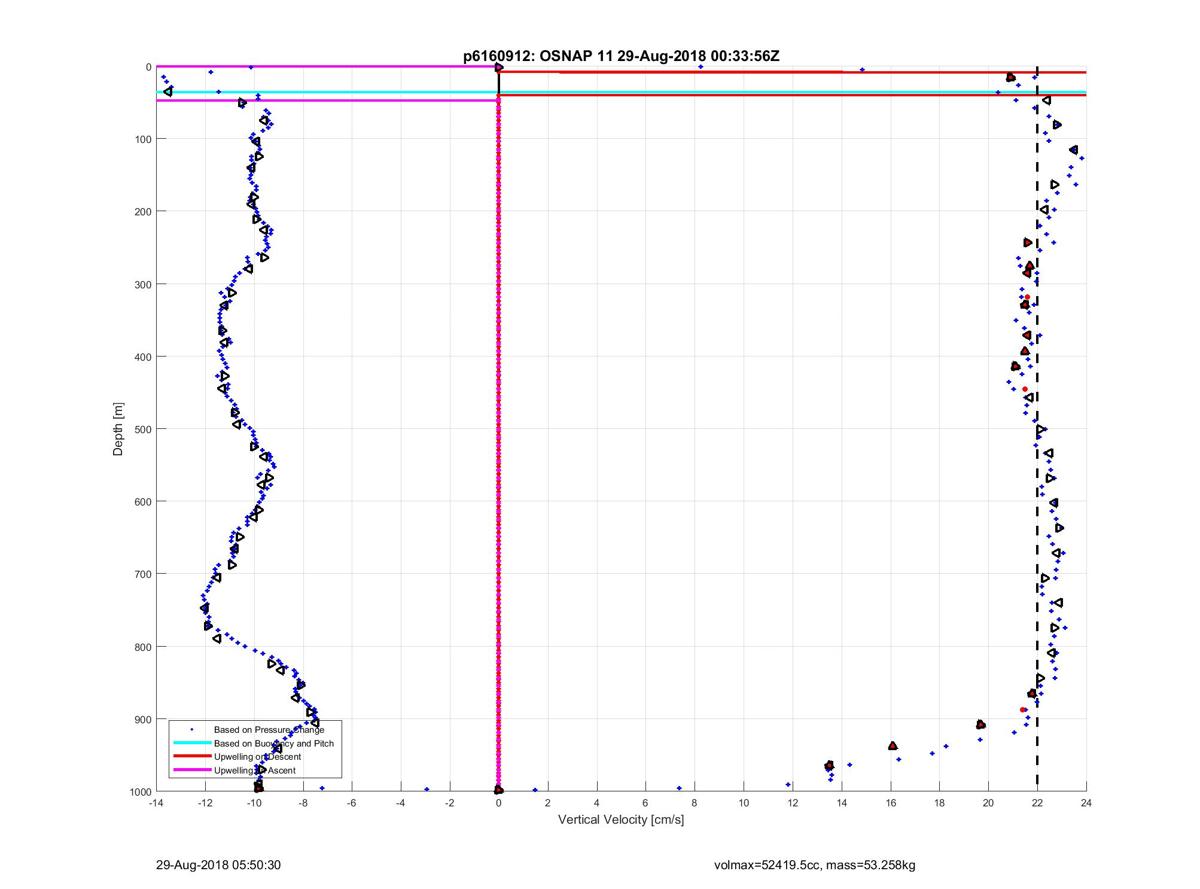The width and height of the screenshot is (1200, 889).
Task: Click velocity axis tick label '-12'
Action: tap(204, 803)
